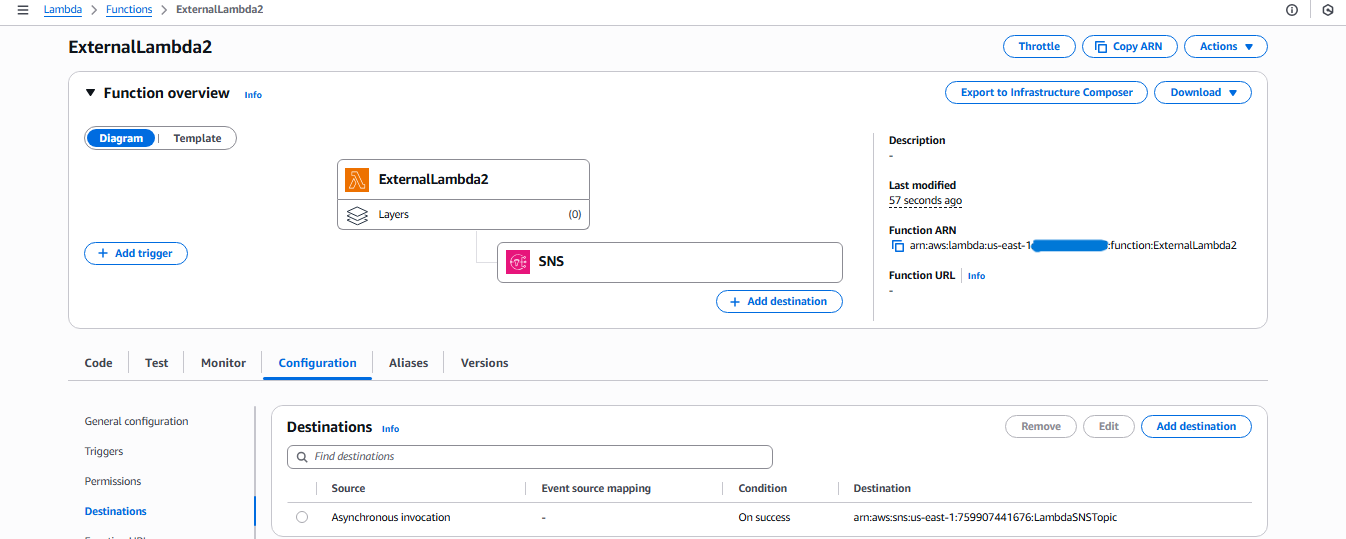Copy the Function ARN via copy icon
The image size is (1346, 539).
click(x=897, y=246)
